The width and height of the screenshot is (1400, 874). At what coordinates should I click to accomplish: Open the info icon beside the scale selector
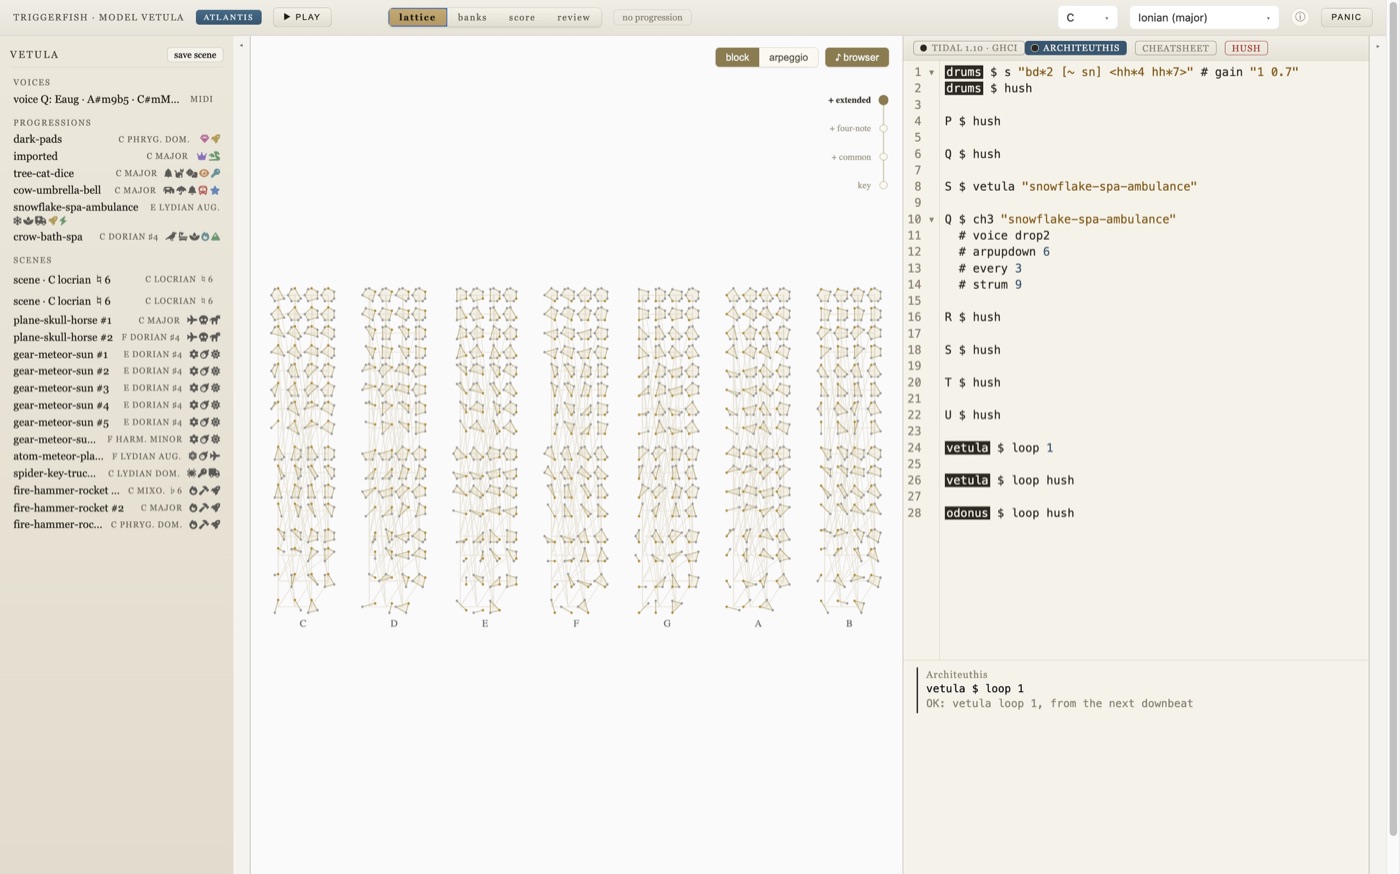[x=1300, y=17]
